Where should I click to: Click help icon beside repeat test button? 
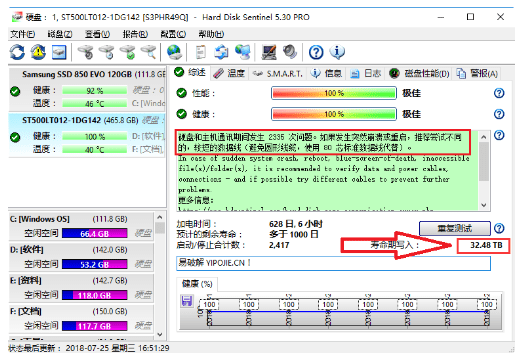click(x=499, y=228)
